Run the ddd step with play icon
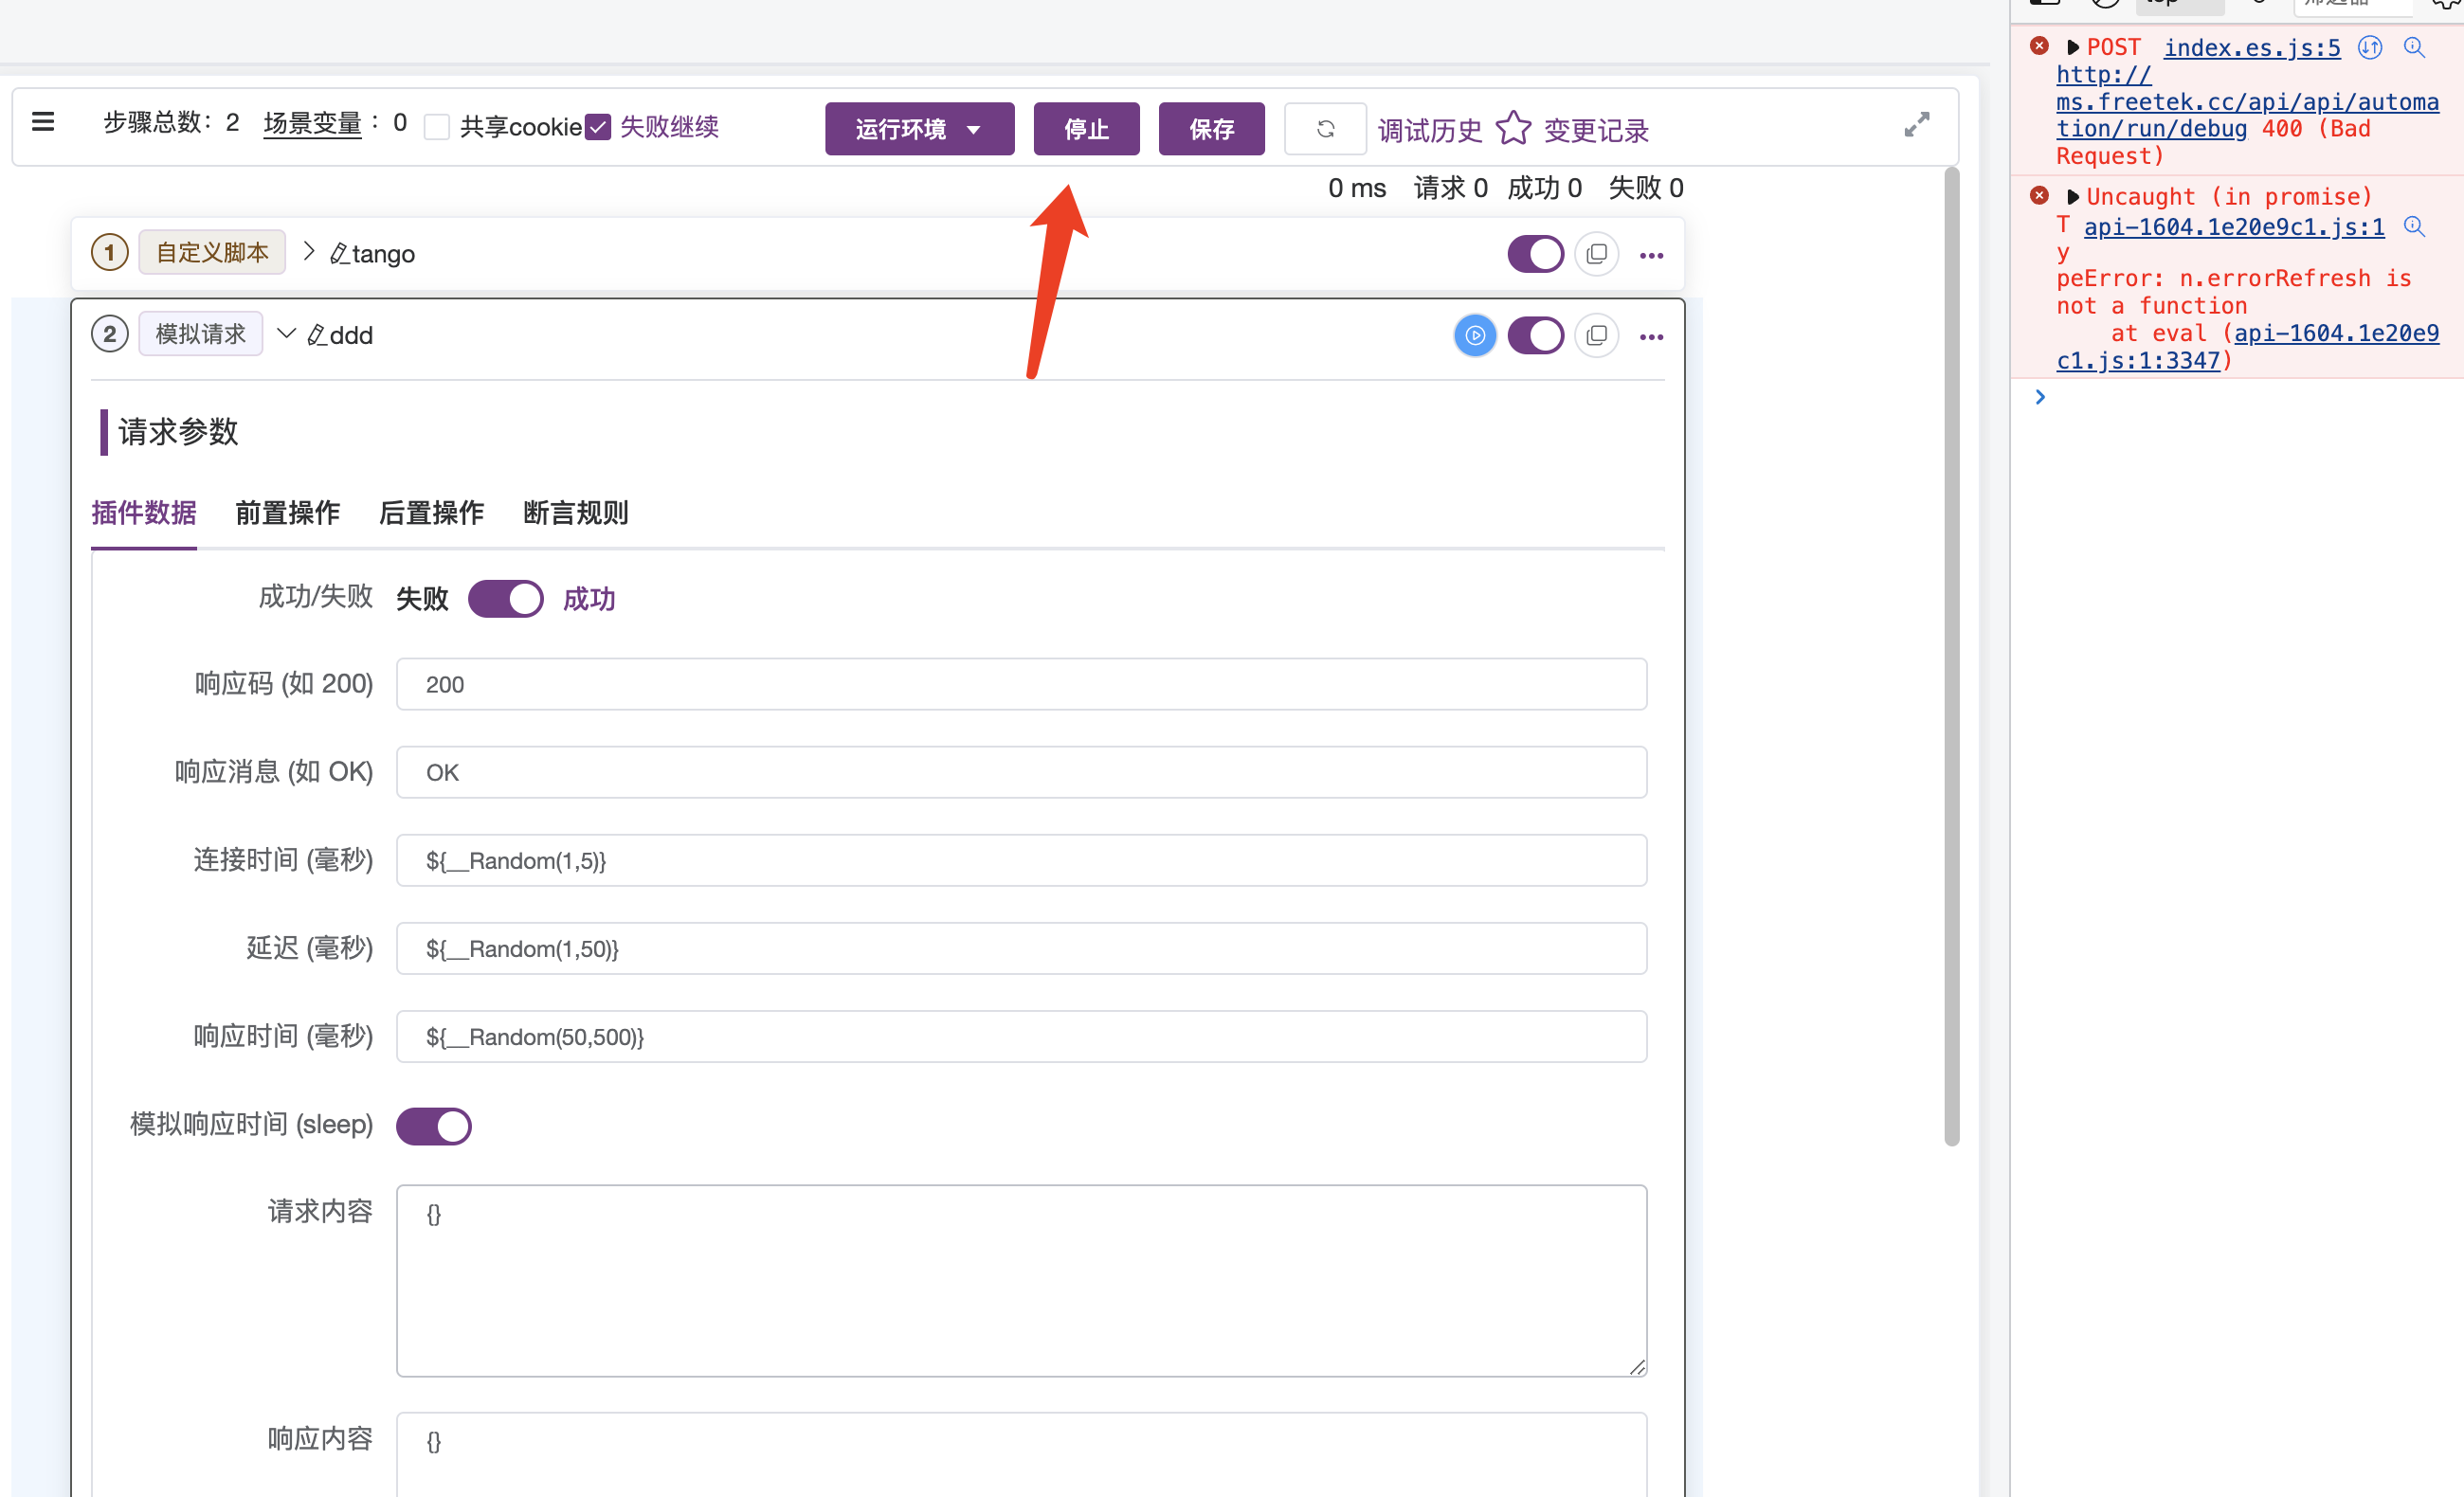This screenshot has width=2464, height=1497. 1475,336
